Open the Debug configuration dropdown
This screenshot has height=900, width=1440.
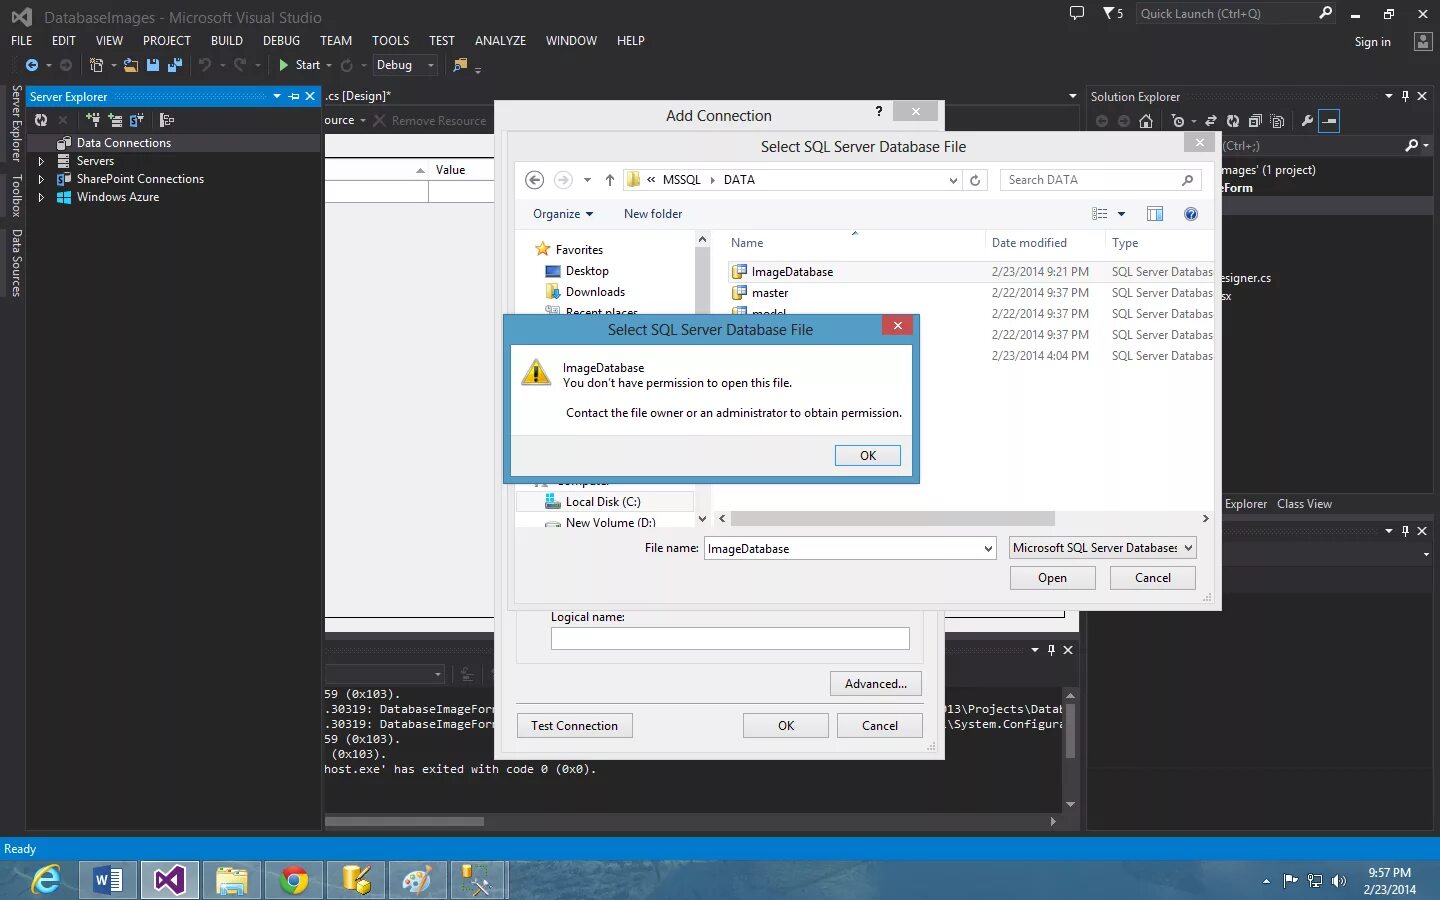[x=405, y=65]
